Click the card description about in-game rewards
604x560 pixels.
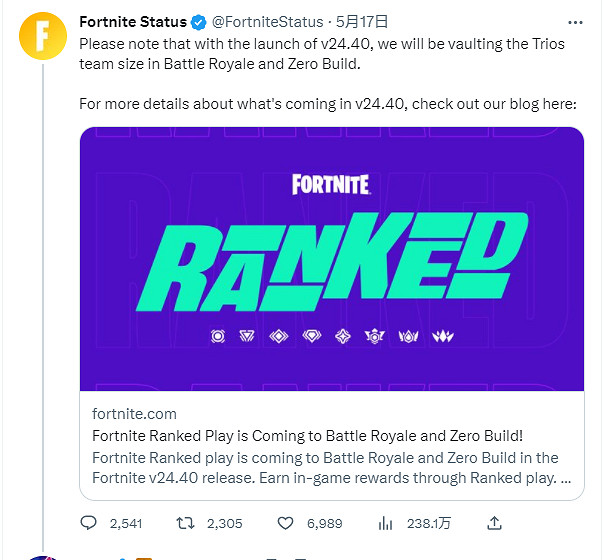[331, 467]
